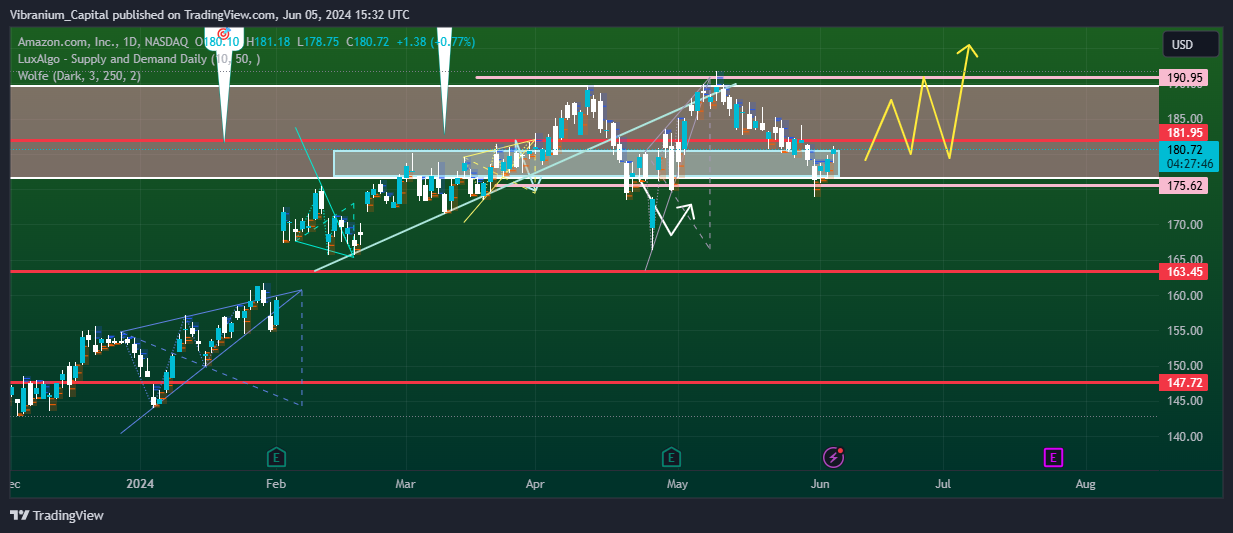Click the May label on time axis
The height and width of the screenshot is (533, 1233).
click(678, 484)
